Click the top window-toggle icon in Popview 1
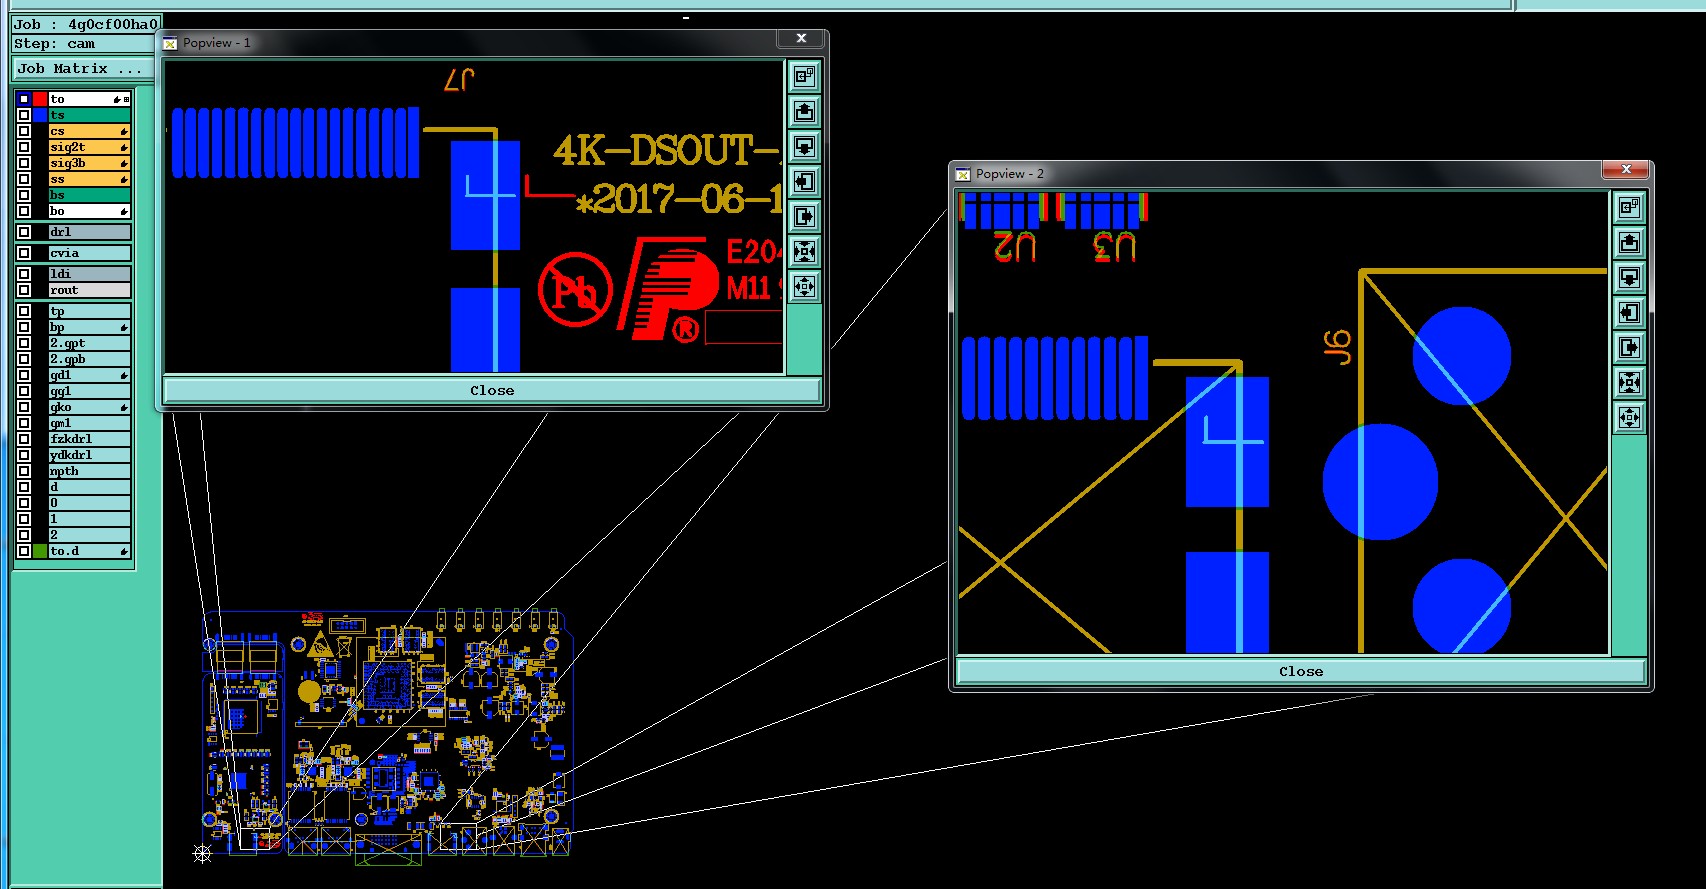Viewport: 1706px width, 889px height. [x=804, y=76]
